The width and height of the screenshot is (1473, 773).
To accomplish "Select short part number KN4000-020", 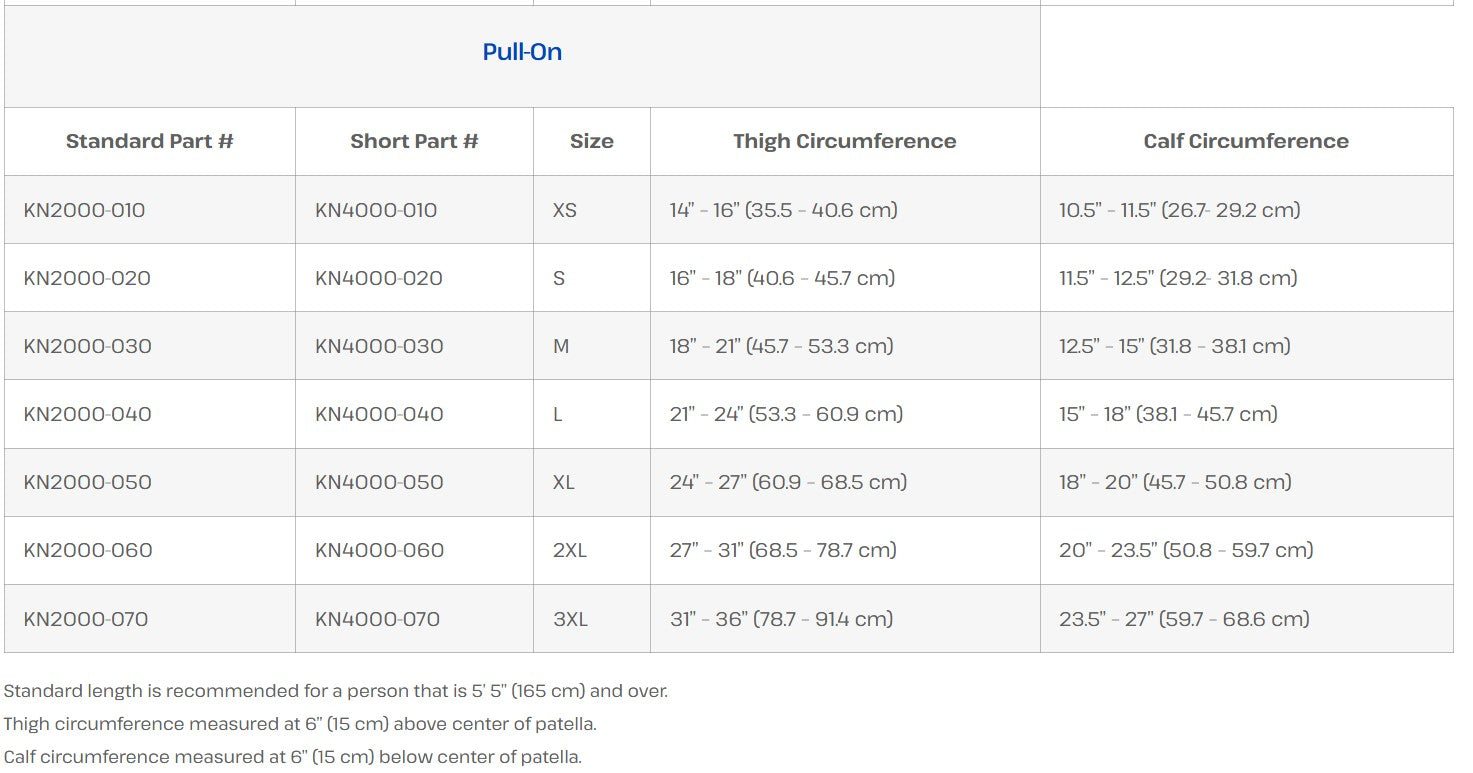I will coord(379,278).
